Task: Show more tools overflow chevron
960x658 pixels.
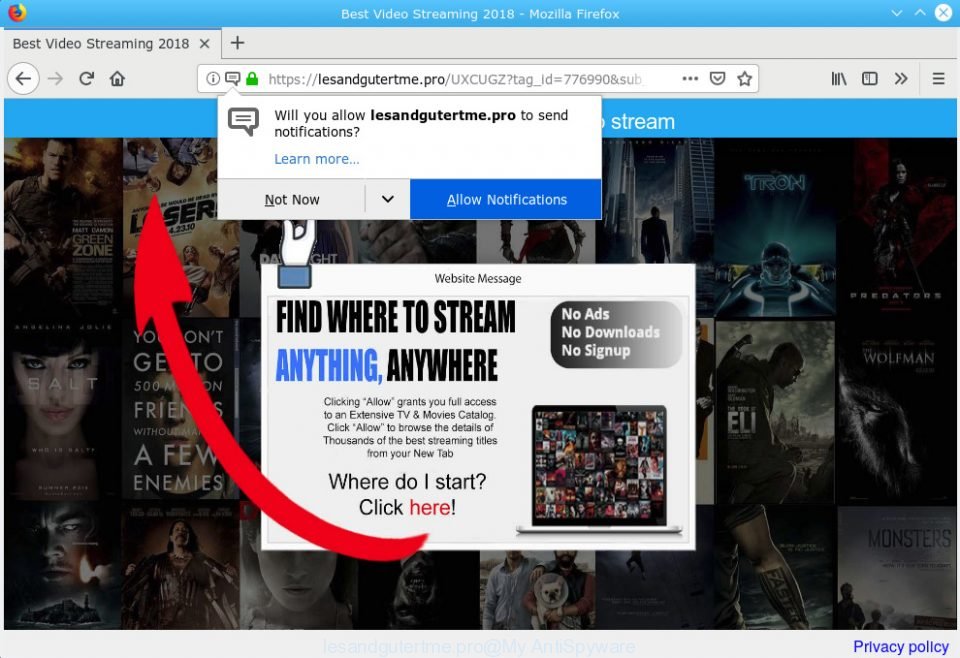Action: [x=901, y=78]
